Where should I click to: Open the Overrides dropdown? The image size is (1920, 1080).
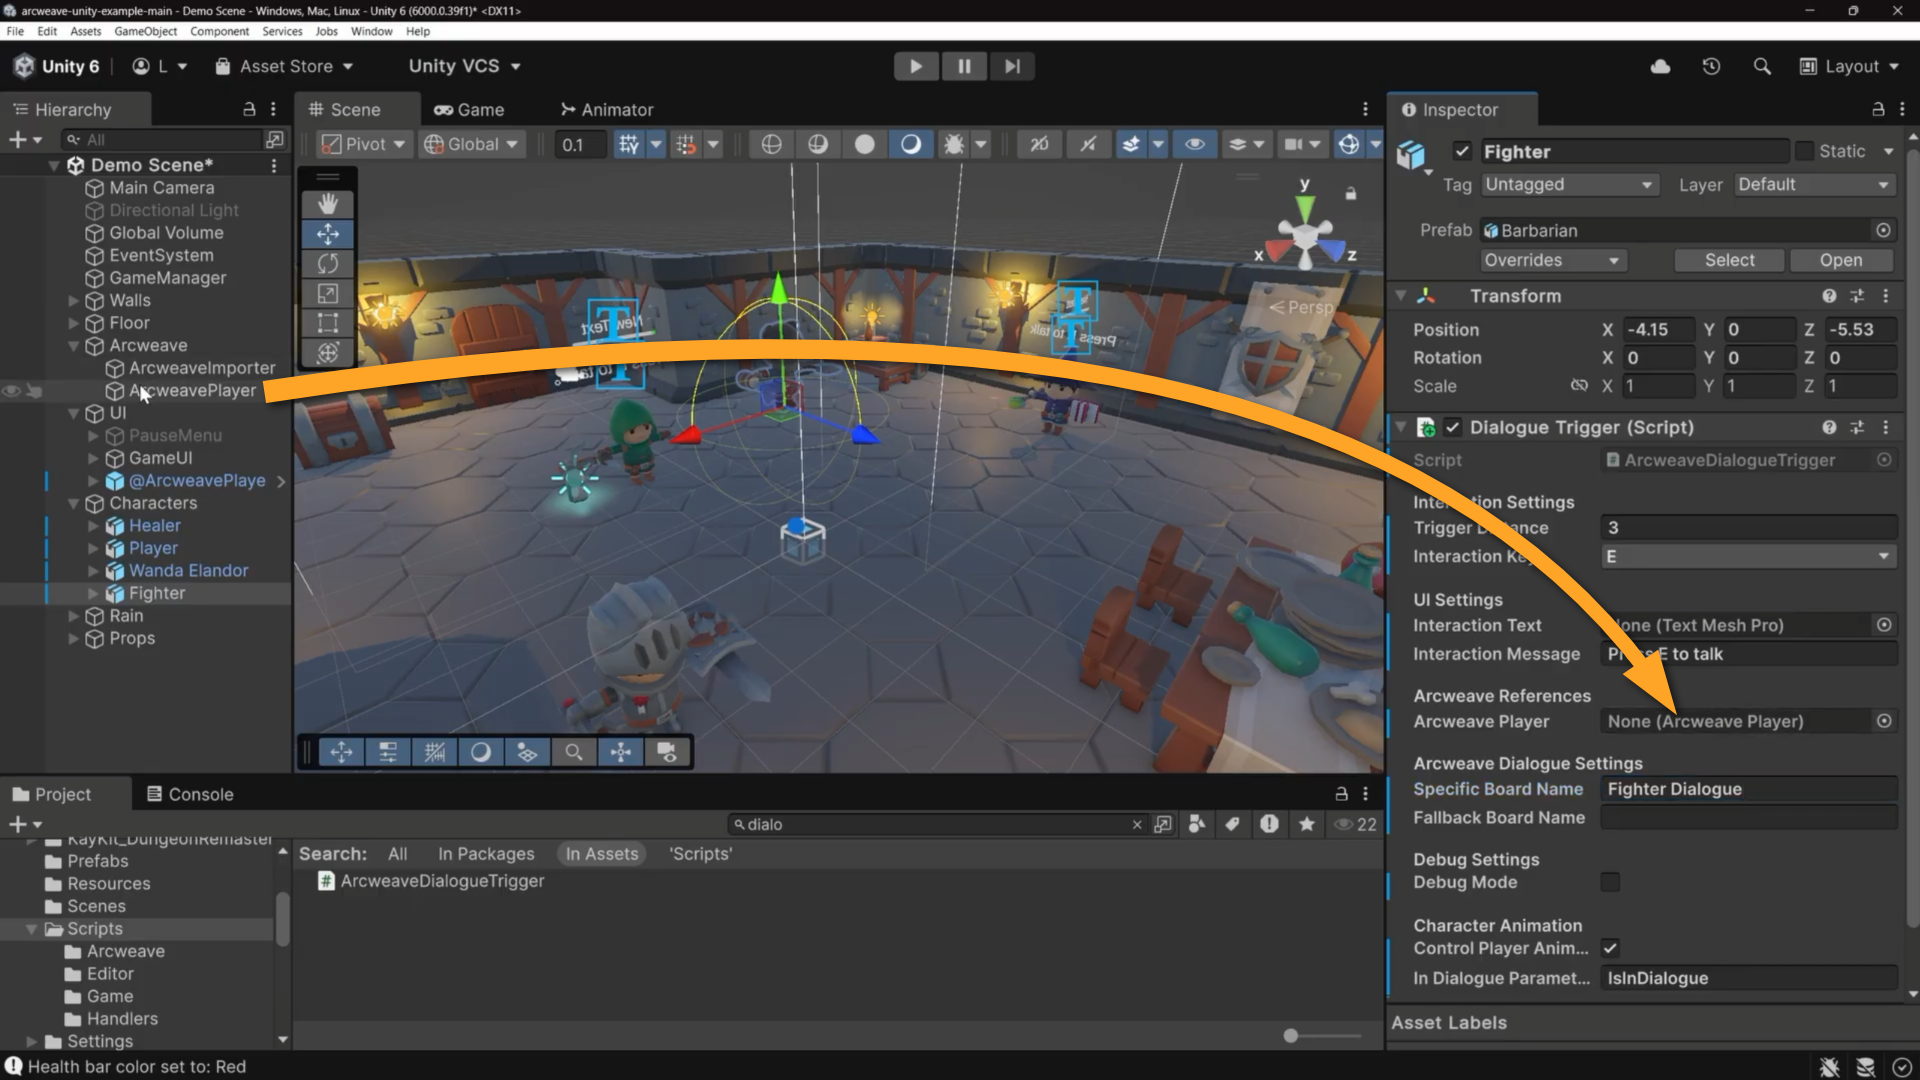click(x=1552, y=260)
